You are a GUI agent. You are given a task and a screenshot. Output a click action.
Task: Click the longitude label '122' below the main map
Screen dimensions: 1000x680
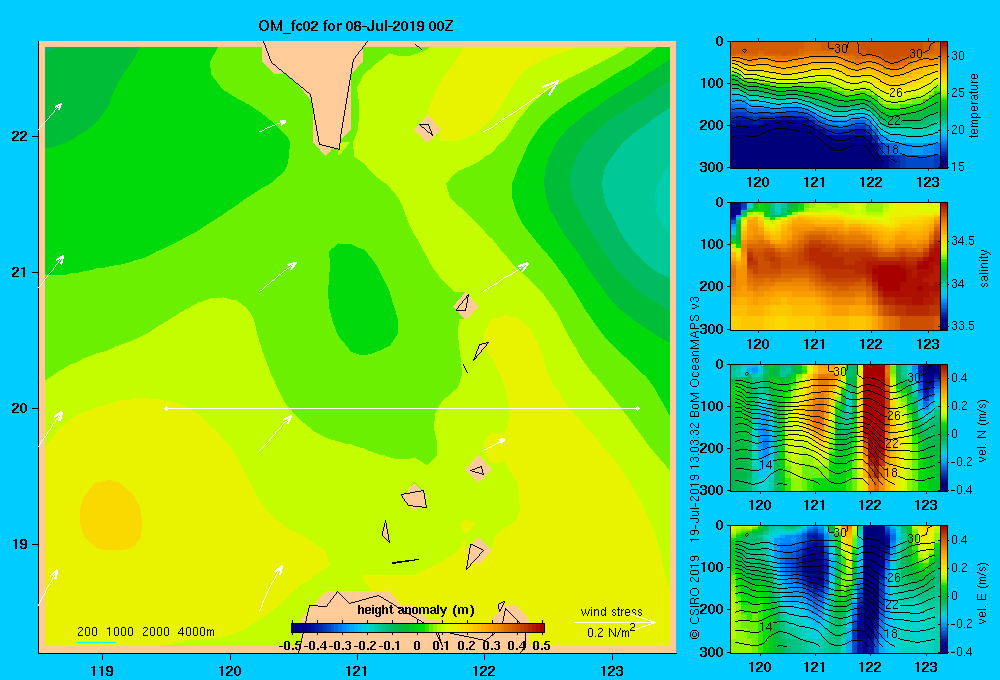(x=485, y=670)
